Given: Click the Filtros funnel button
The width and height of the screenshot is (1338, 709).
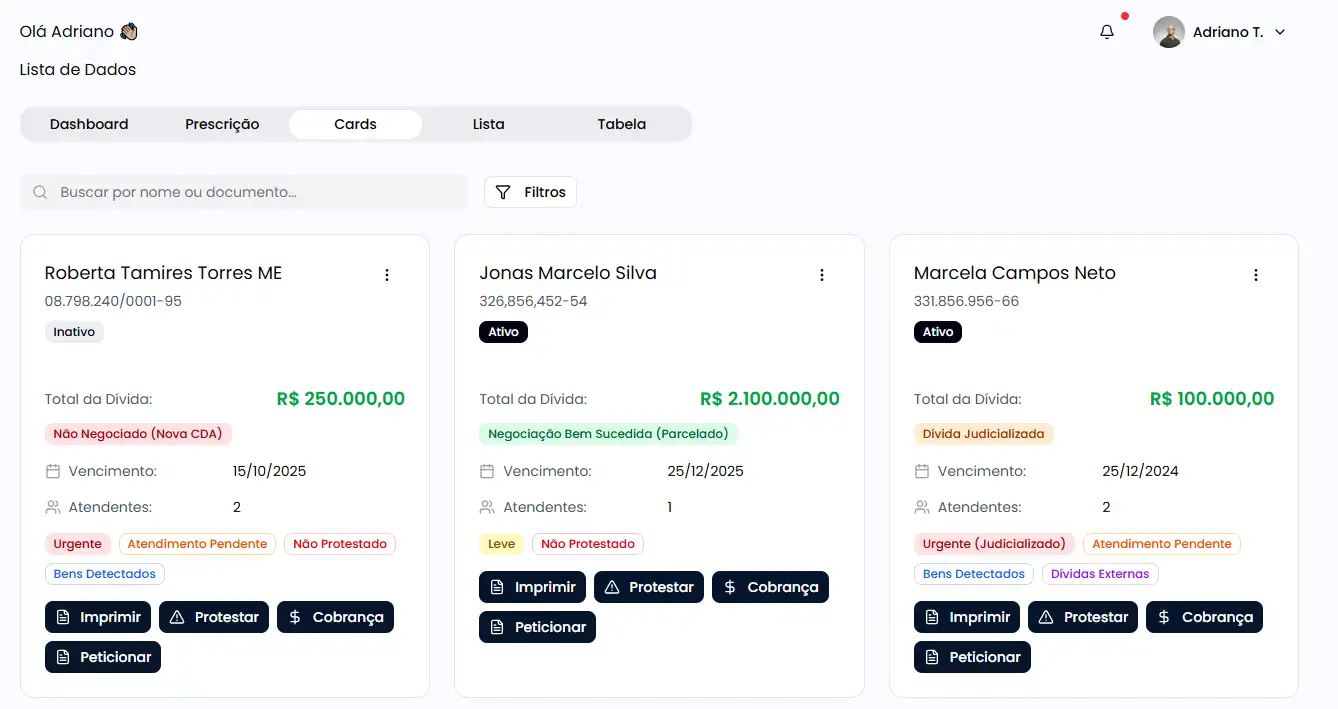Looking at the screenshot, I should click(x=530, y=192).
